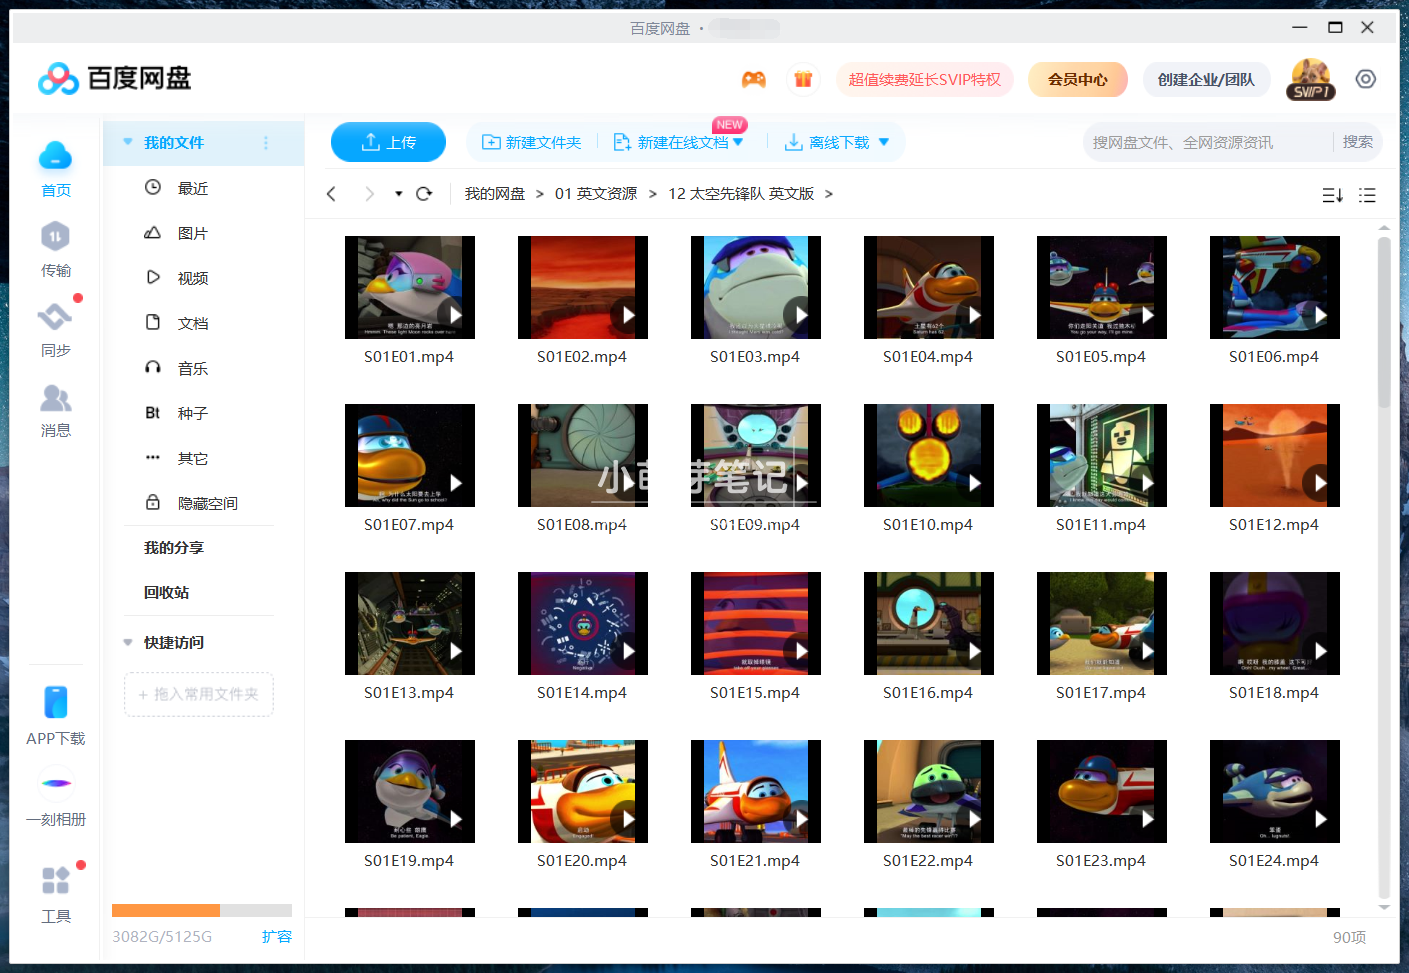Click the 会员中心 button
1409x973 pixels.
pyautogui.click(x=1077, y=78)
